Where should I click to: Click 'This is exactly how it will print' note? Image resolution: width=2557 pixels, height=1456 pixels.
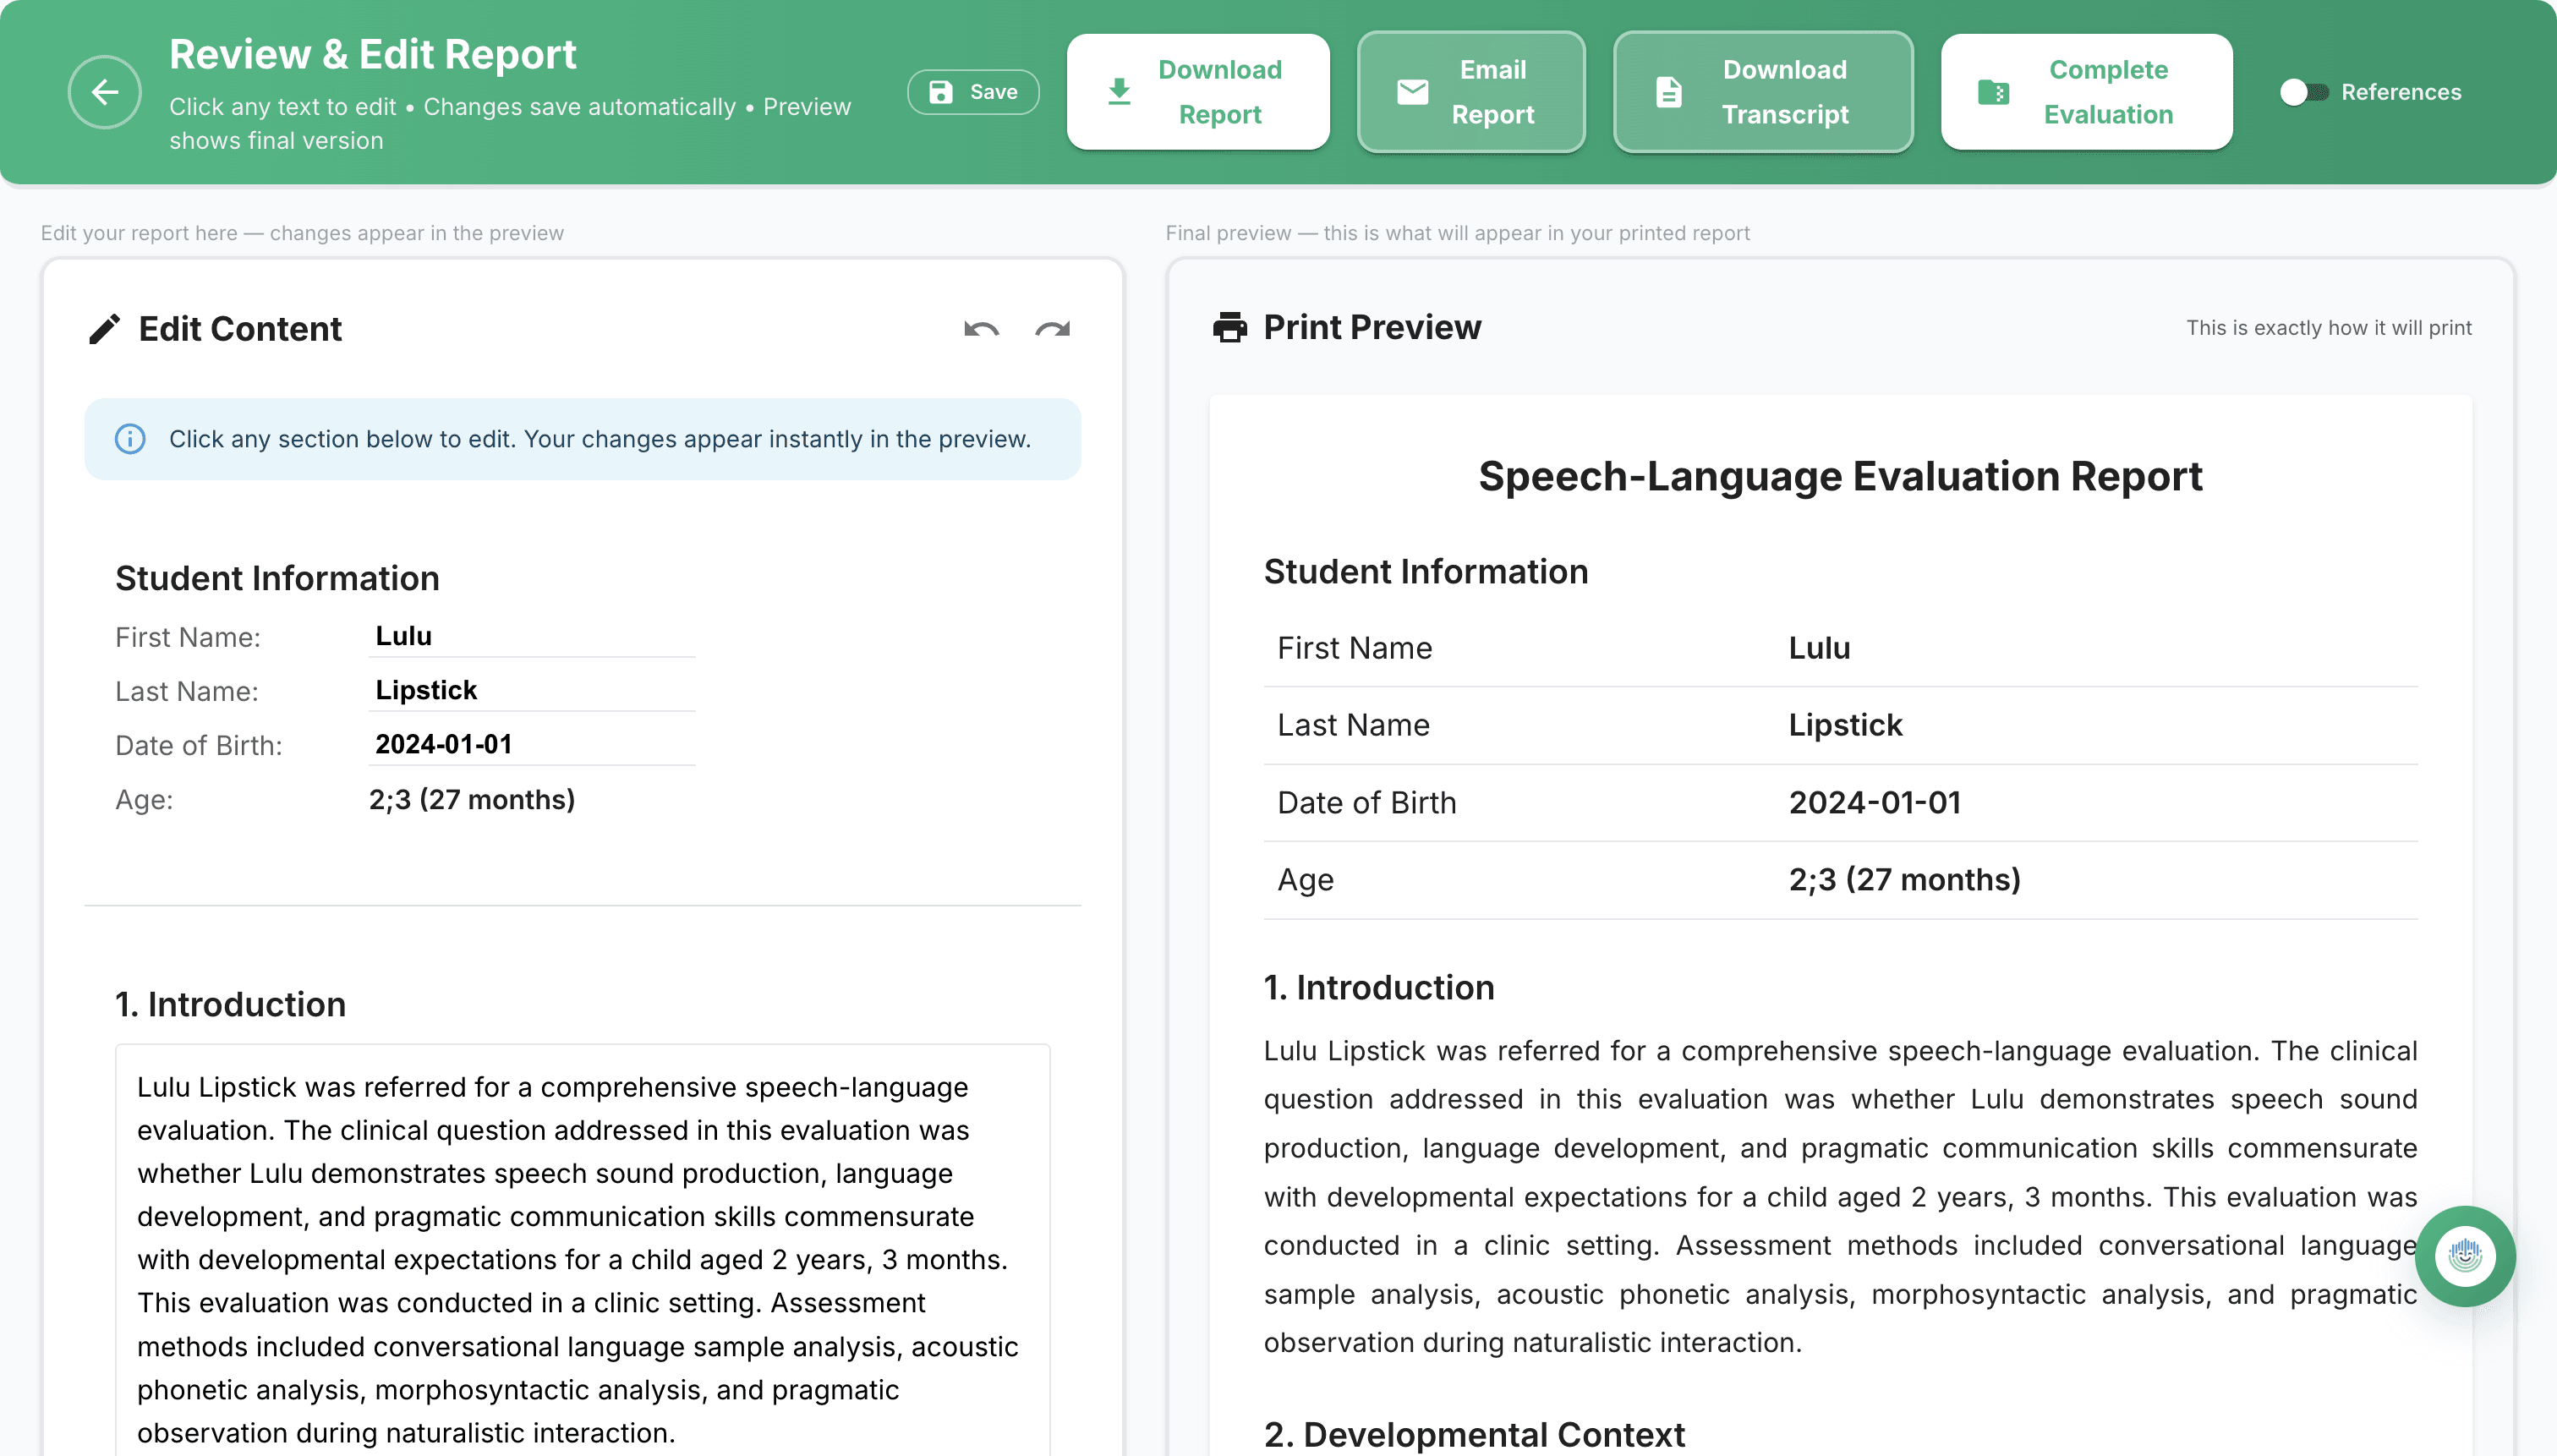click(2328, 328)
